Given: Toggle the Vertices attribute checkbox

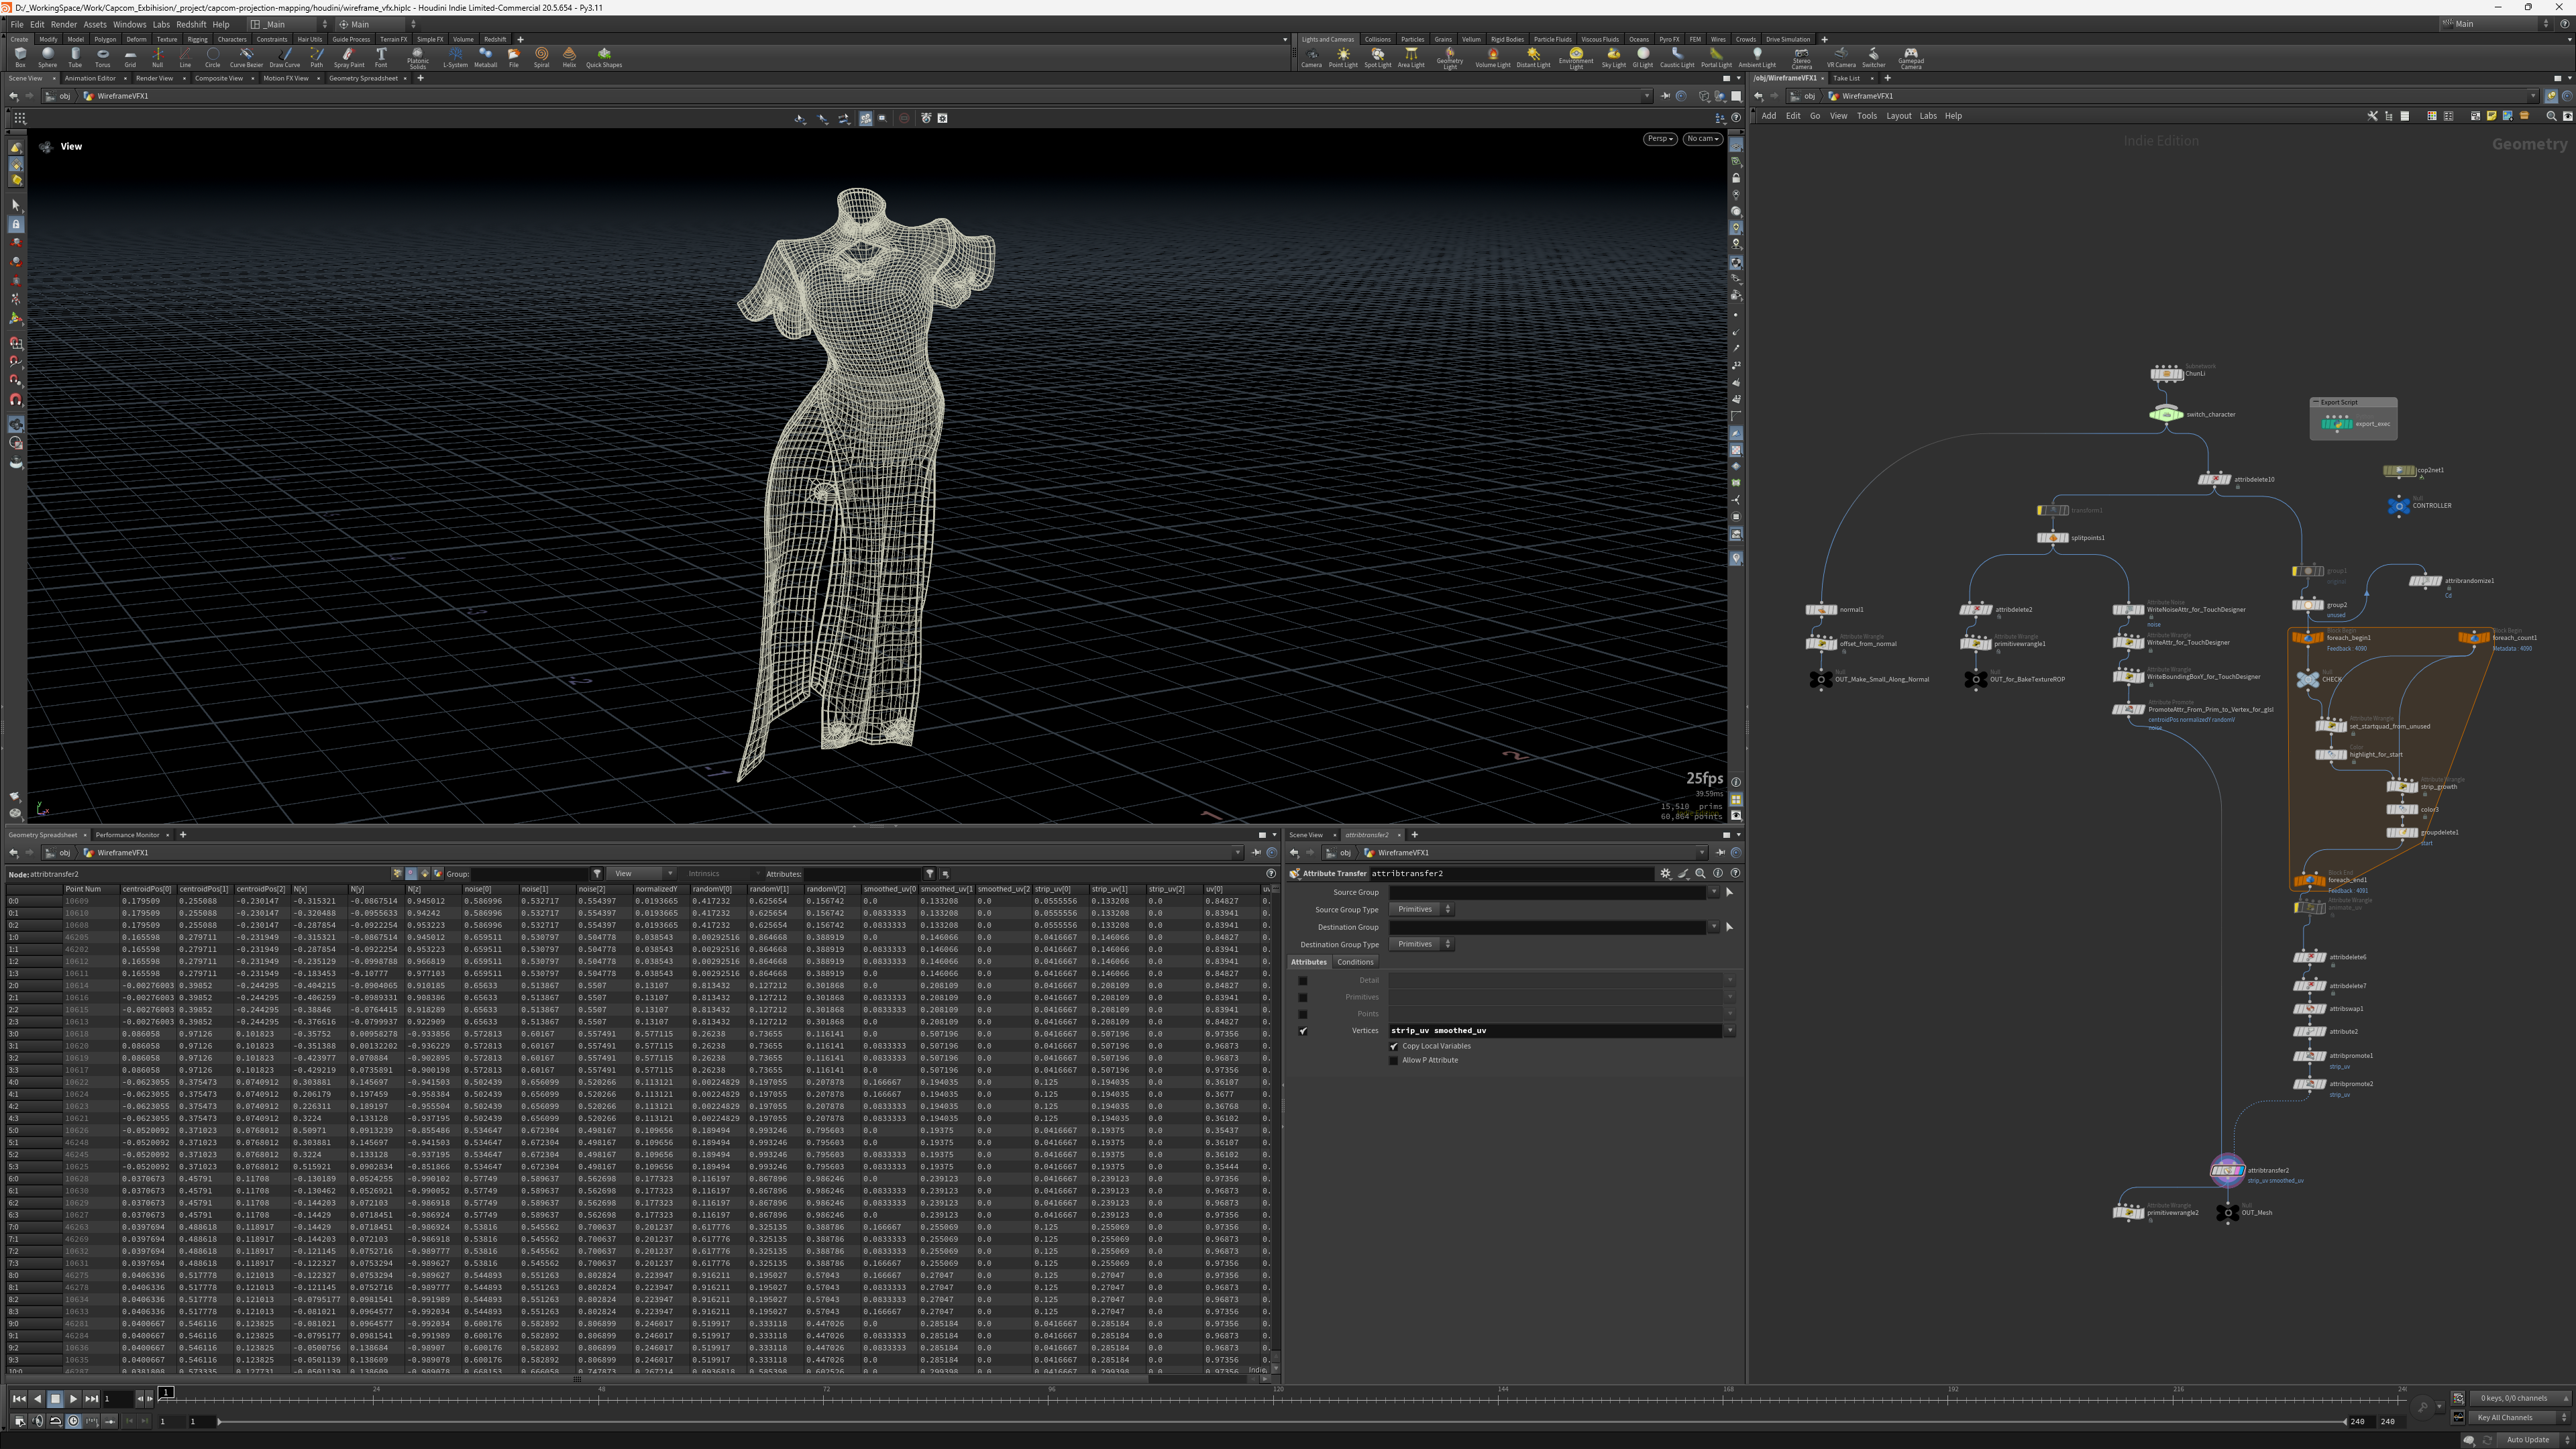Looking at the screenshot, I should point(1303,1030).
